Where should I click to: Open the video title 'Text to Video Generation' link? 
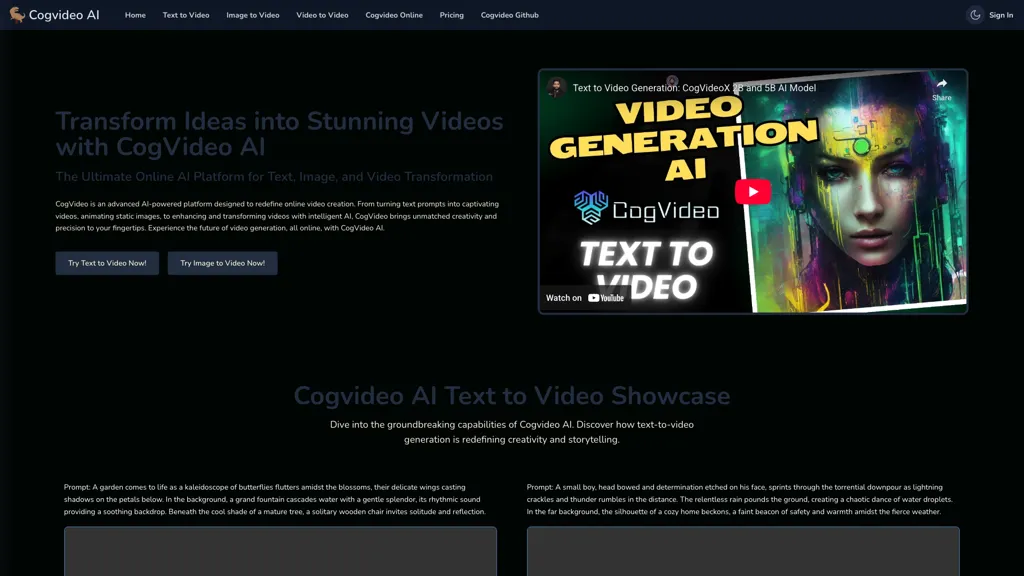pos(694,88)
